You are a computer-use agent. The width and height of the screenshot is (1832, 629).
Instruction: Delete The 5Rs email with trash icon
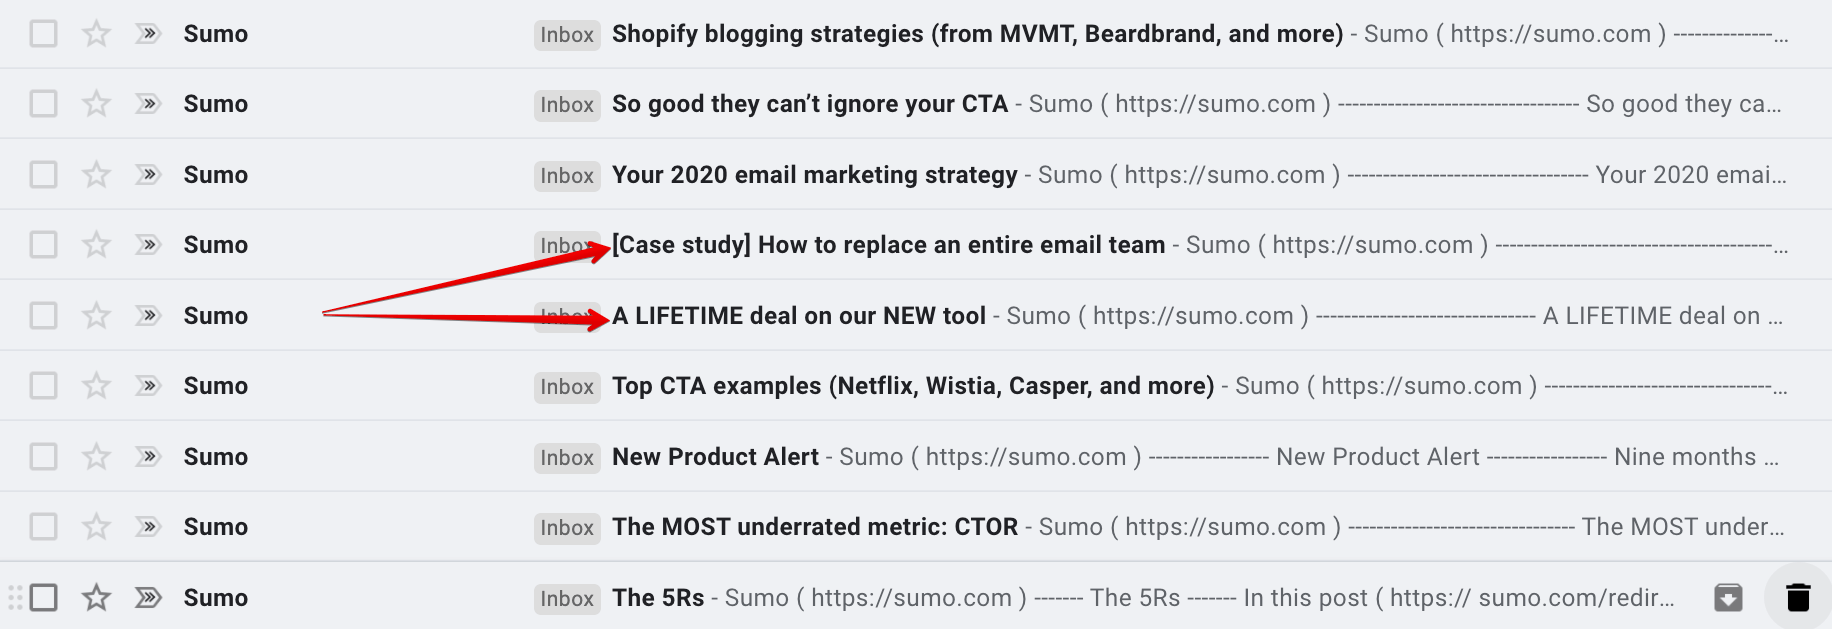(1798, 598)
